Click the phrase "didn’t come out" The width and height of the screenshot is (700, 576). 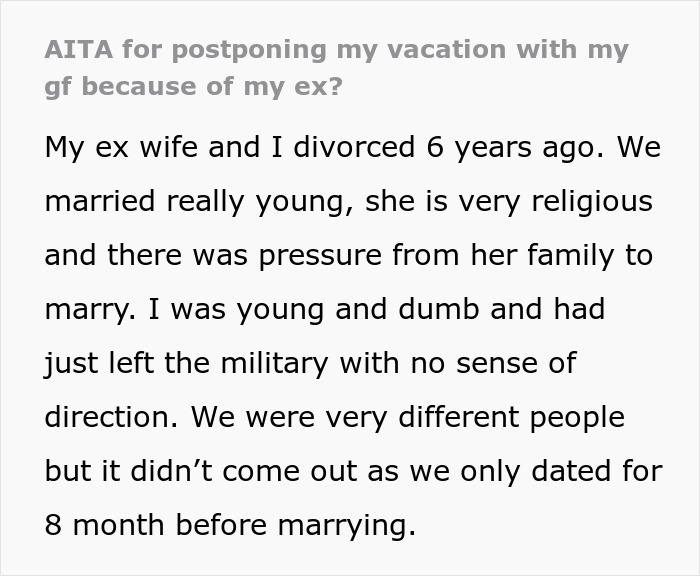point(264,471)
